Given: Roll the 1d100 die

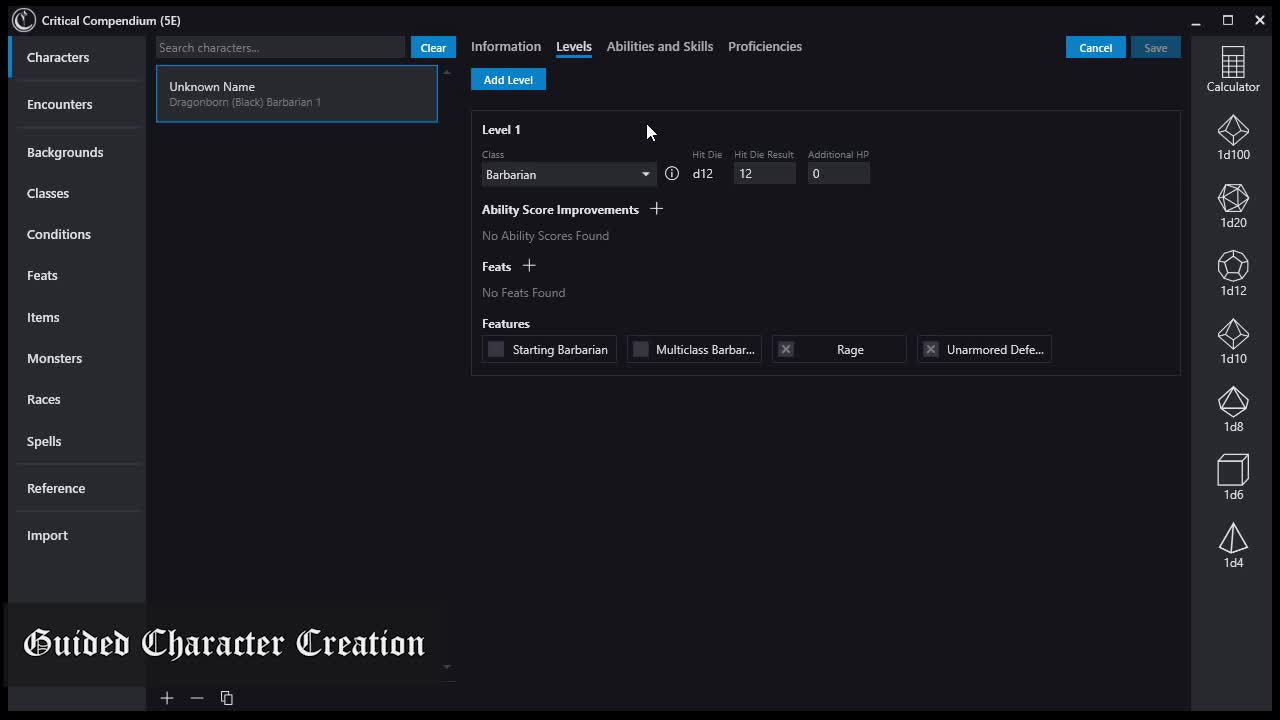Looking at the screenshot, I should [x=1232, y=137].
